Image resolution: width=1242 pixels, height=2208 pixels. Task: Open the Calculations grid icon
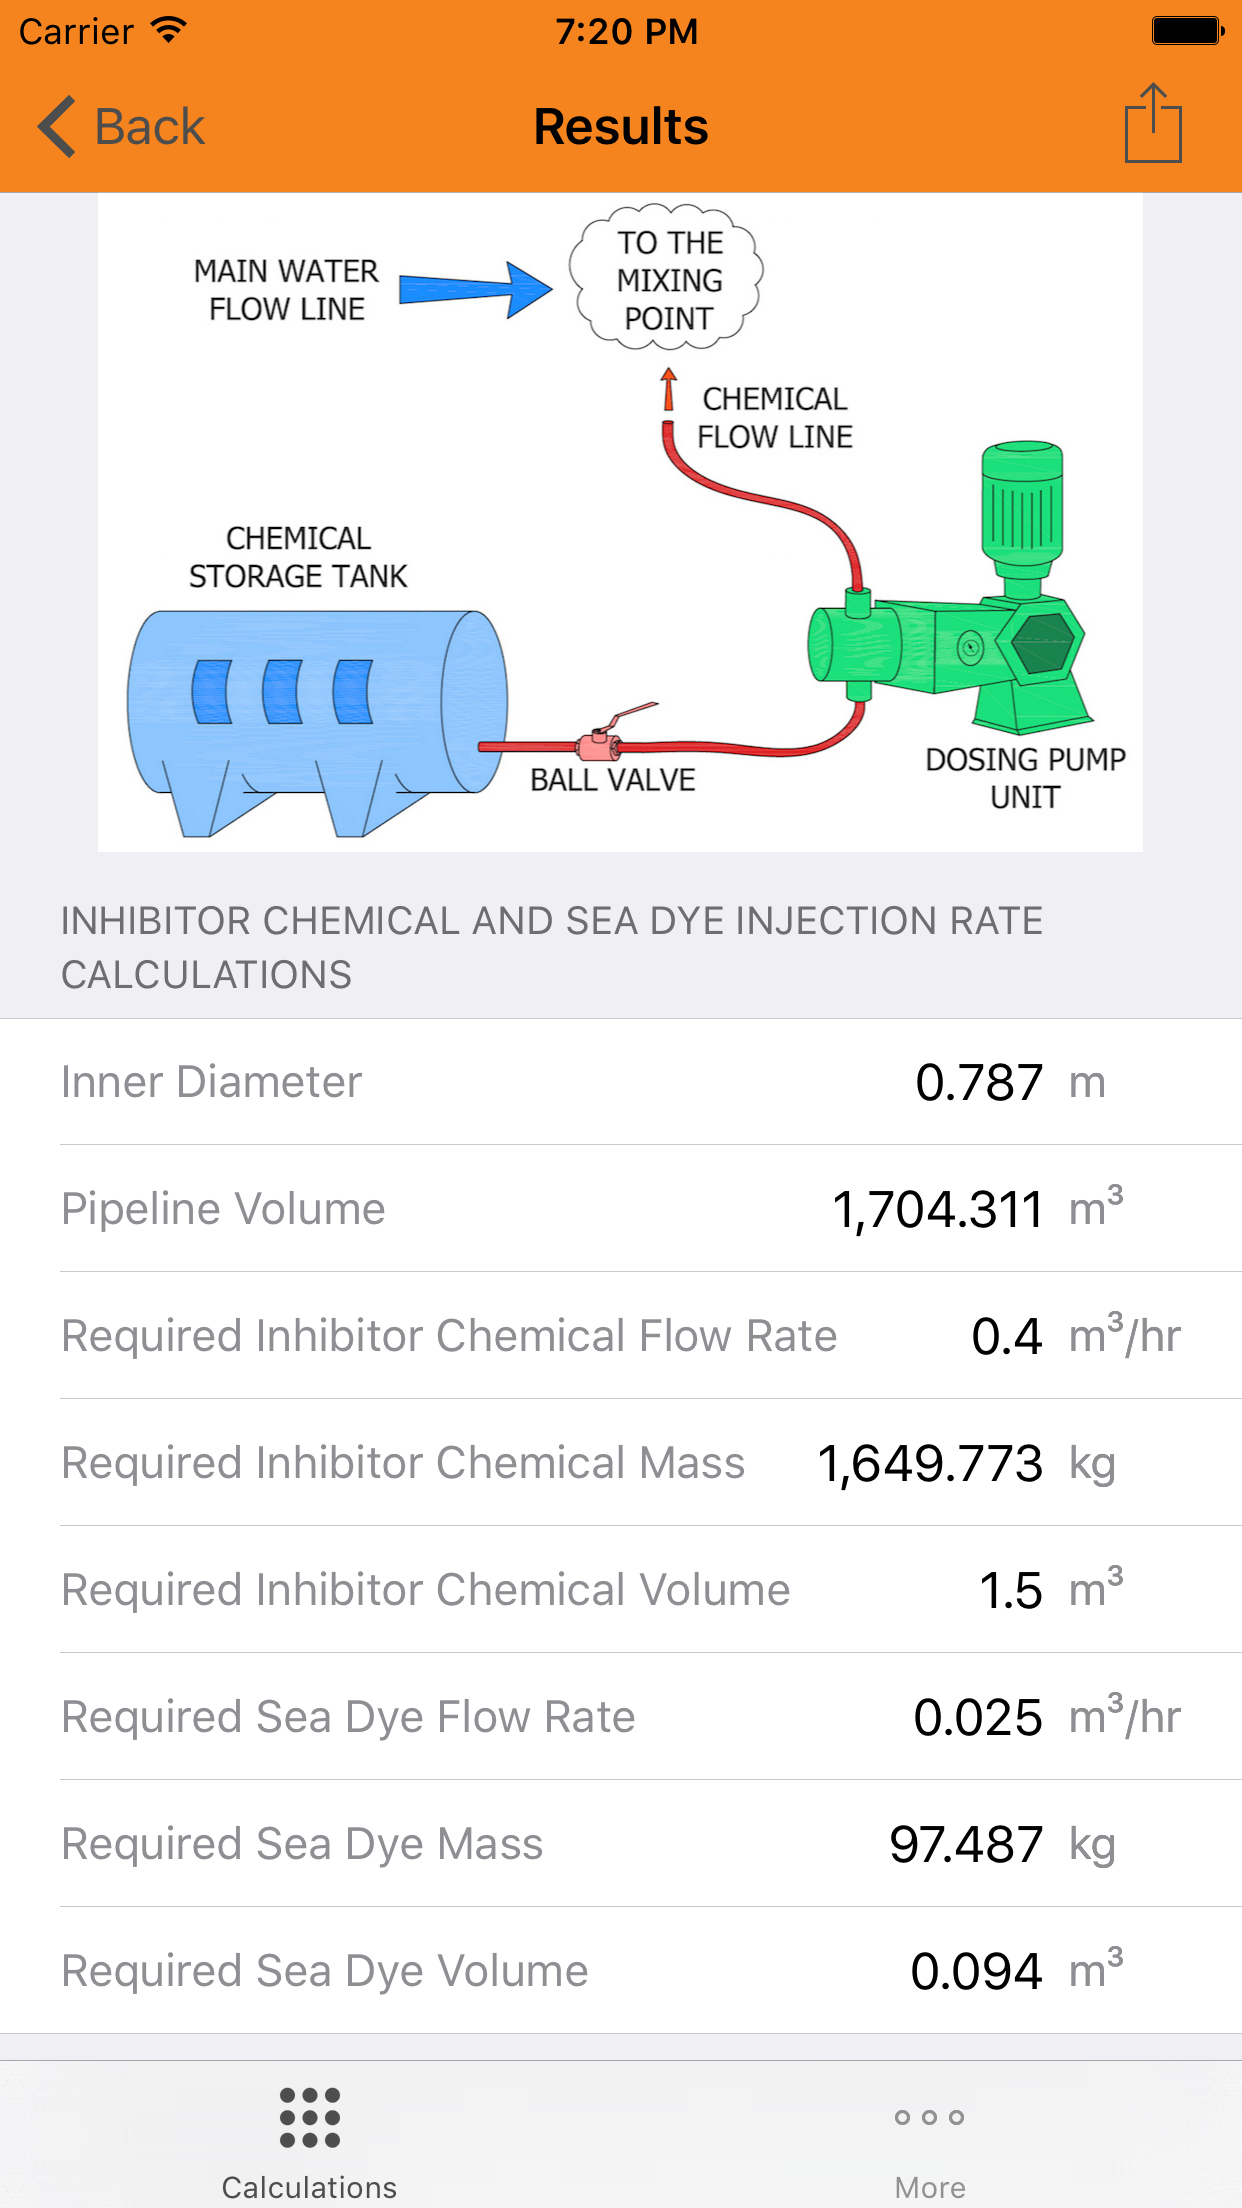point(310,2117)
